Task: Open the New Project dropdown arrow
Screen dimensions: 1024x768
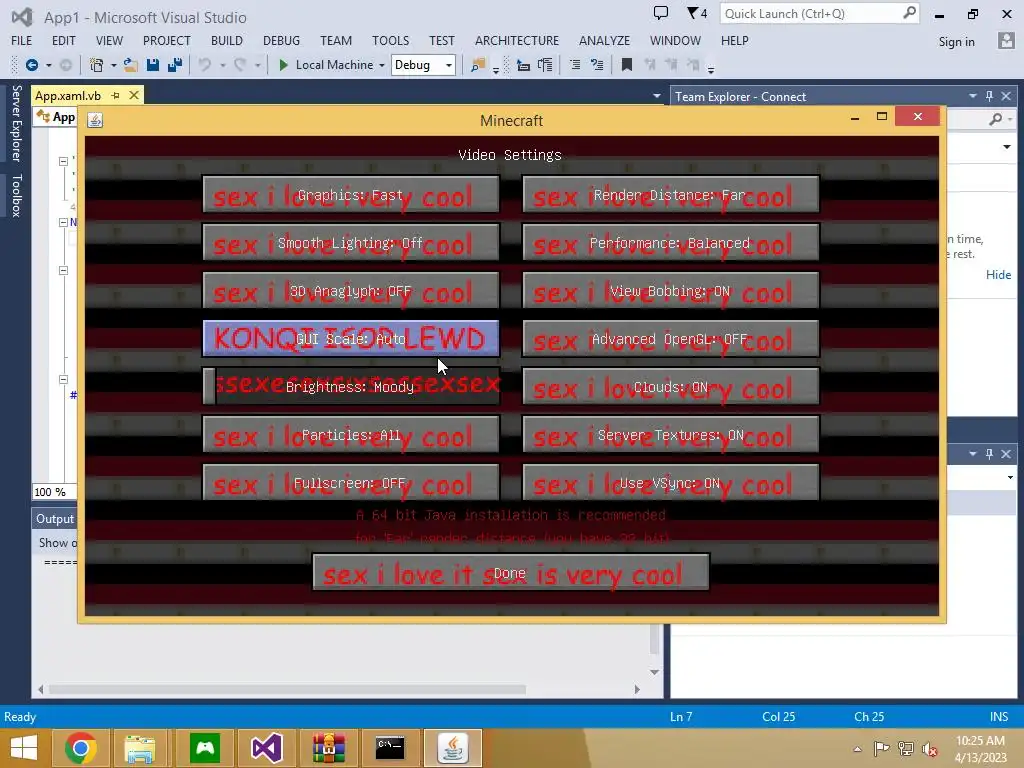Action: (x=113, y=65)
